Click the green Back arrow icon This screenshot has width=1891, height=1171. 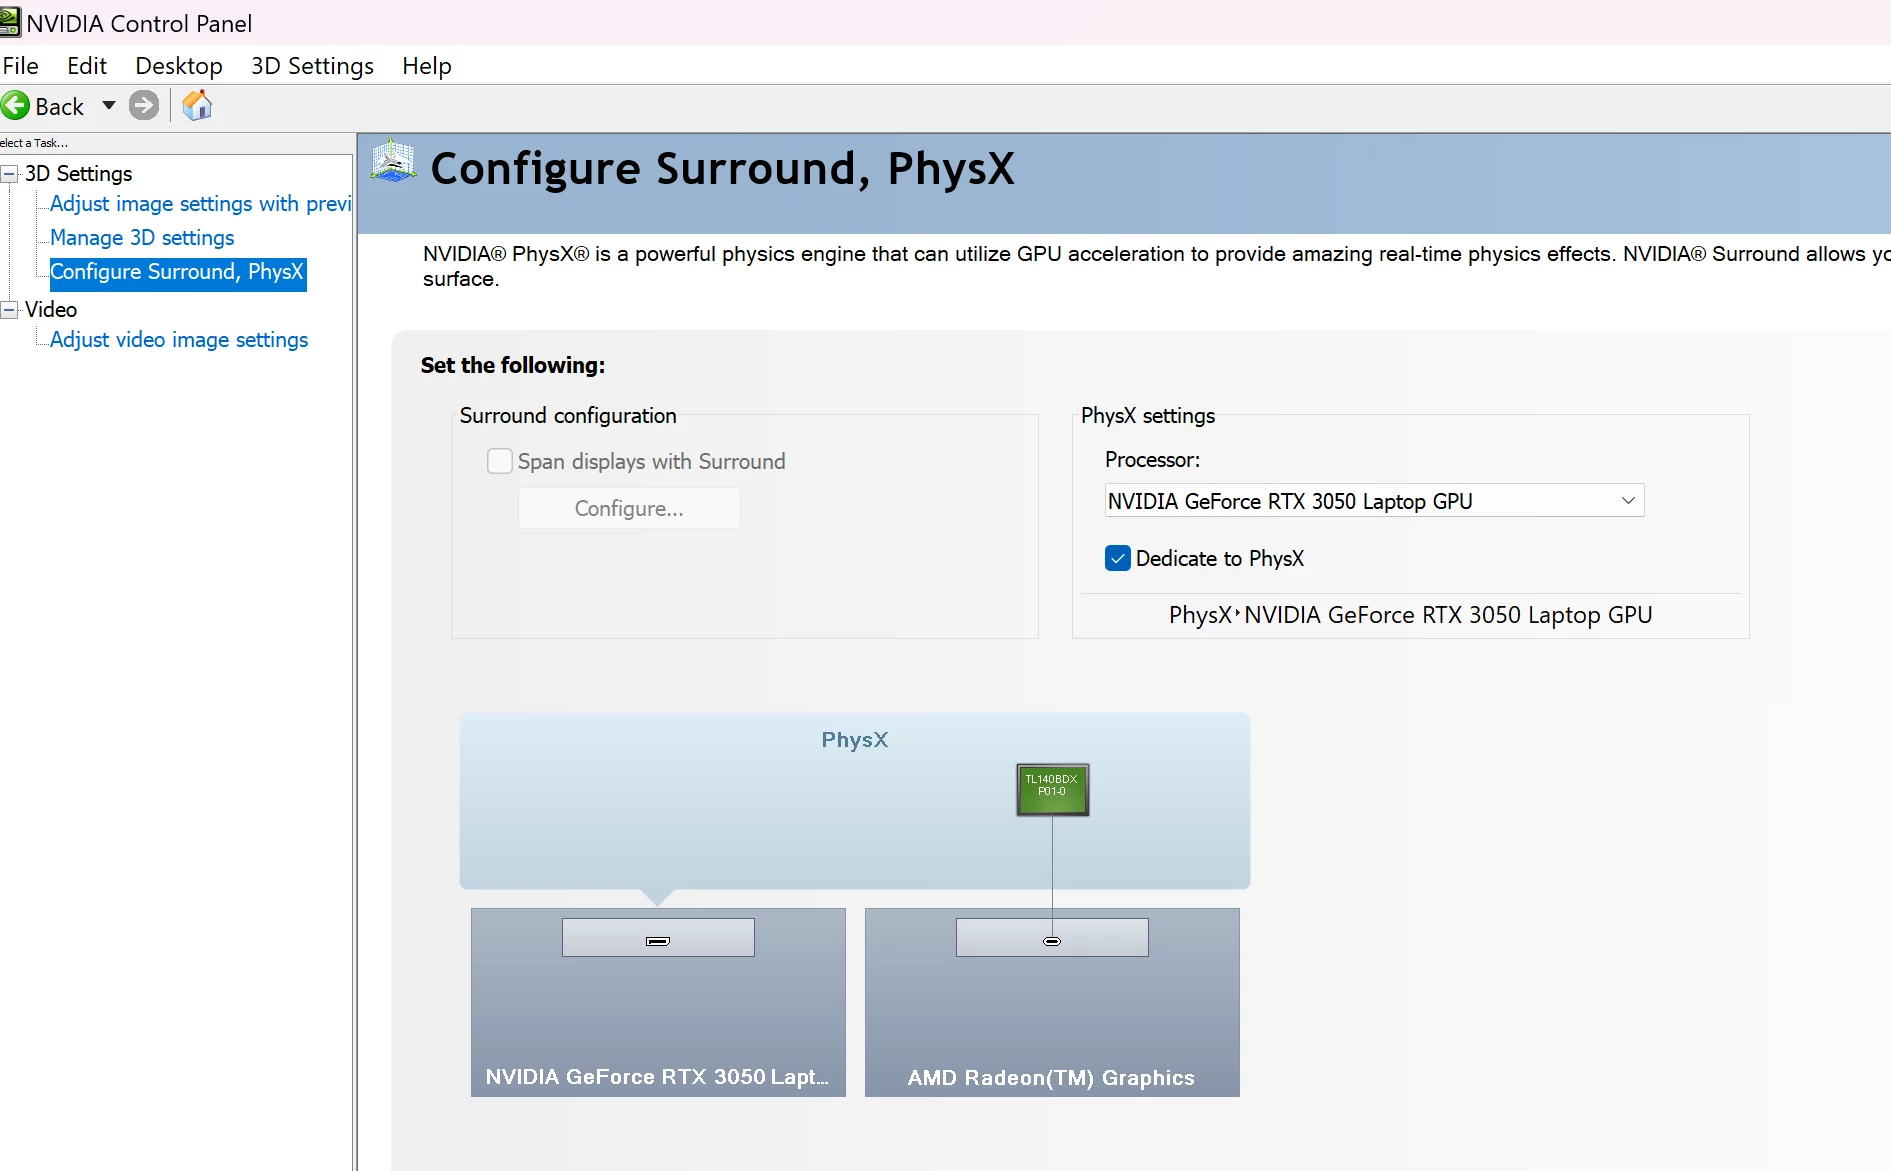[15, 105]
